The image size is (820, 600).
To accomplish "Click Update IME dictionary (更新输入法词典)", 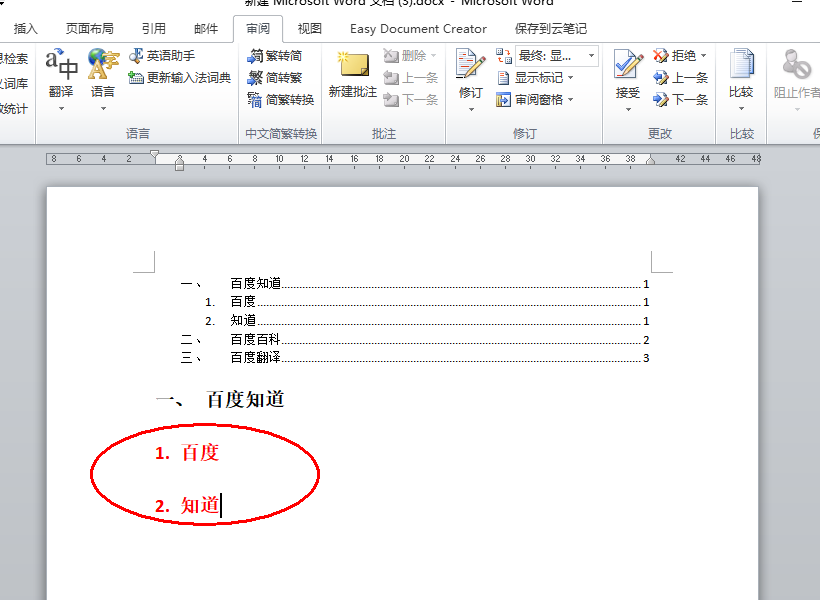I will click(180, 78).
